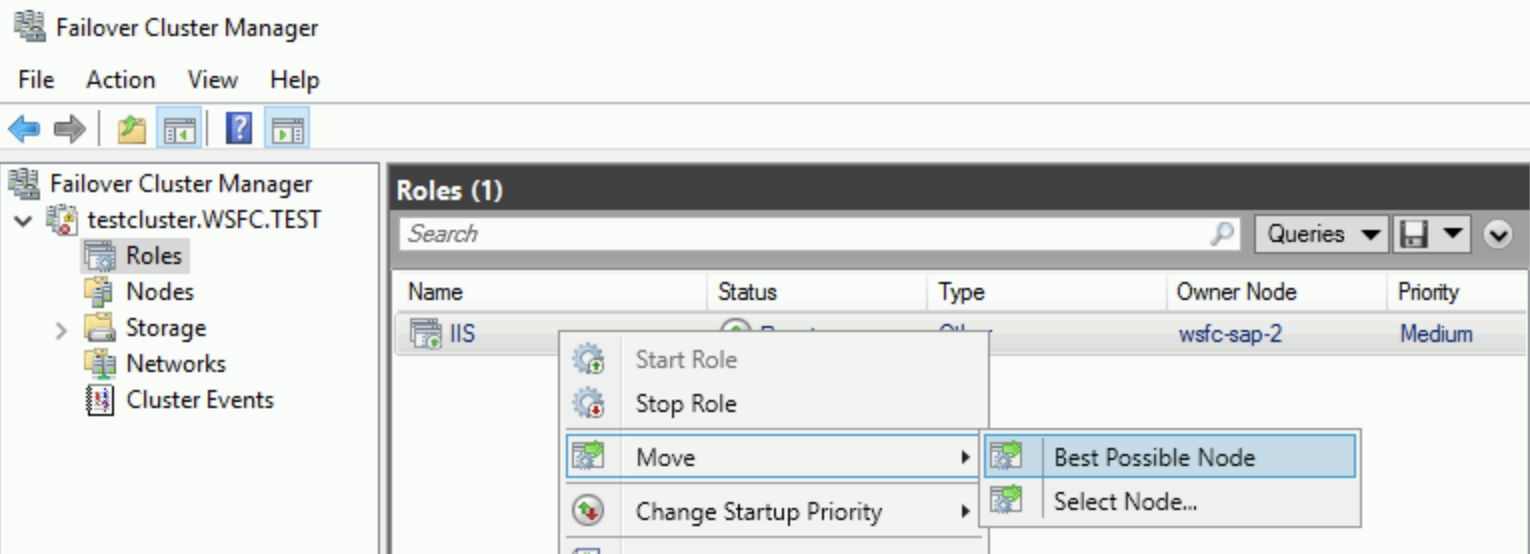The image size is (1530, 554).
Task: Click the blue Help toolbar icon
Action: tap(239, 129)
